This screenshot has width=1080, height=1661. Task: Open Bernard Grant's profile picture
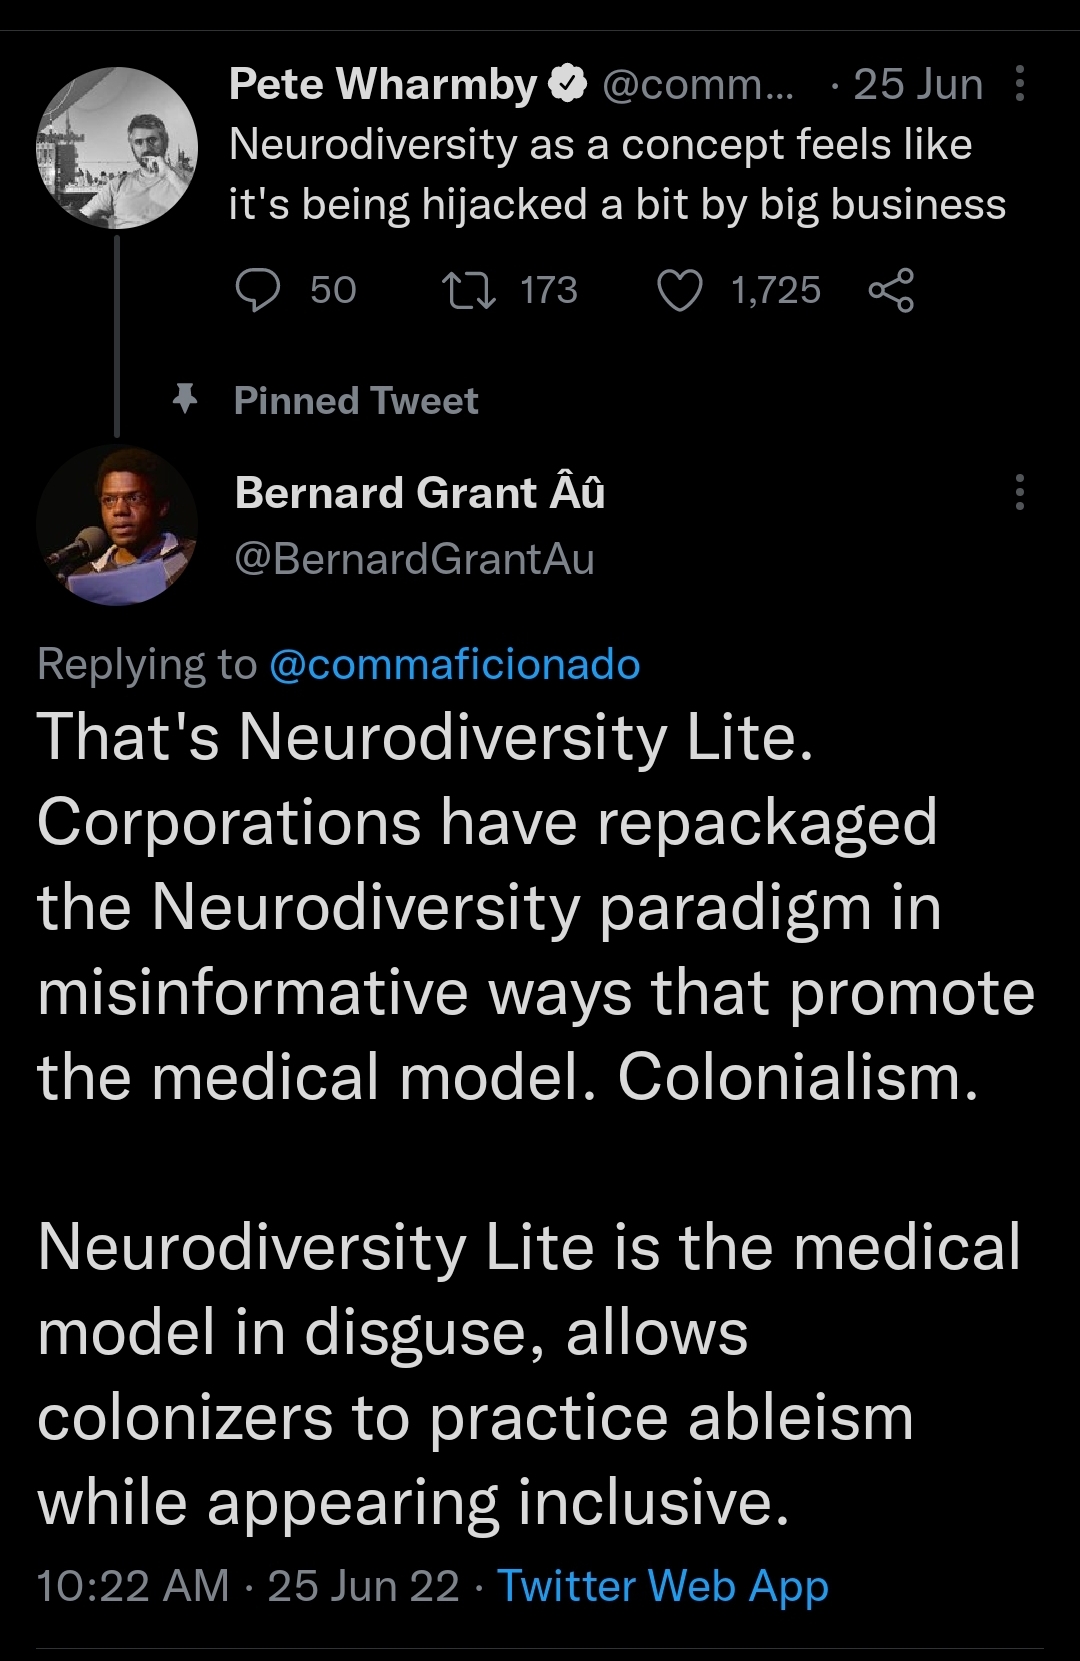(x=117, y=525)
